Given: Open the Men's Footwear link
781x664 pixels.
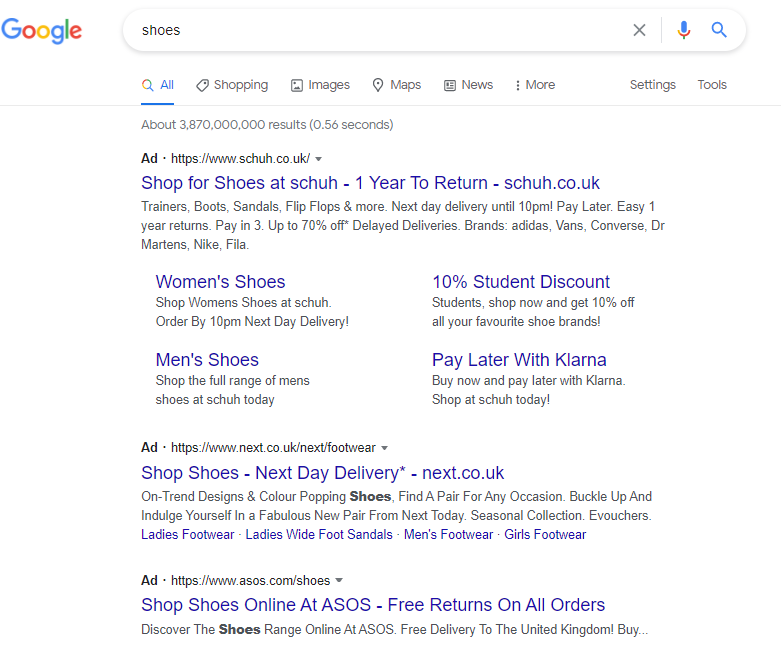Looking at the screenshot, I should click(448, 534).
